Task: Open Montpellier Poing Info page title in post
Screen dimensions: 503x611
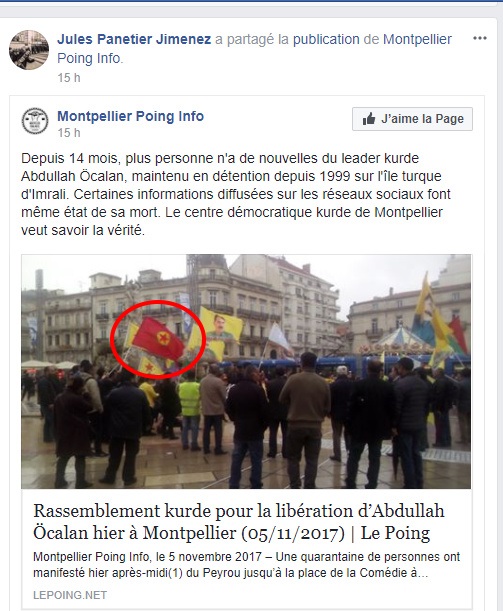Action: (x=131, y=116)
